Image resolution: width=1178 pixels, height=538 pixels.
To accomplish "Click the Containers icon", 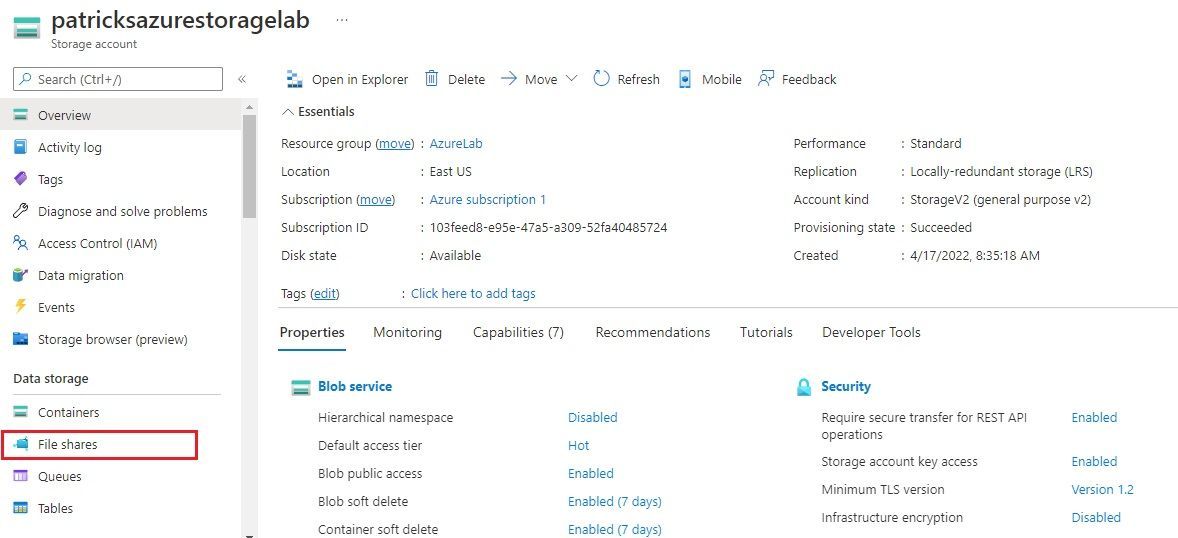I will coord(21,412).
